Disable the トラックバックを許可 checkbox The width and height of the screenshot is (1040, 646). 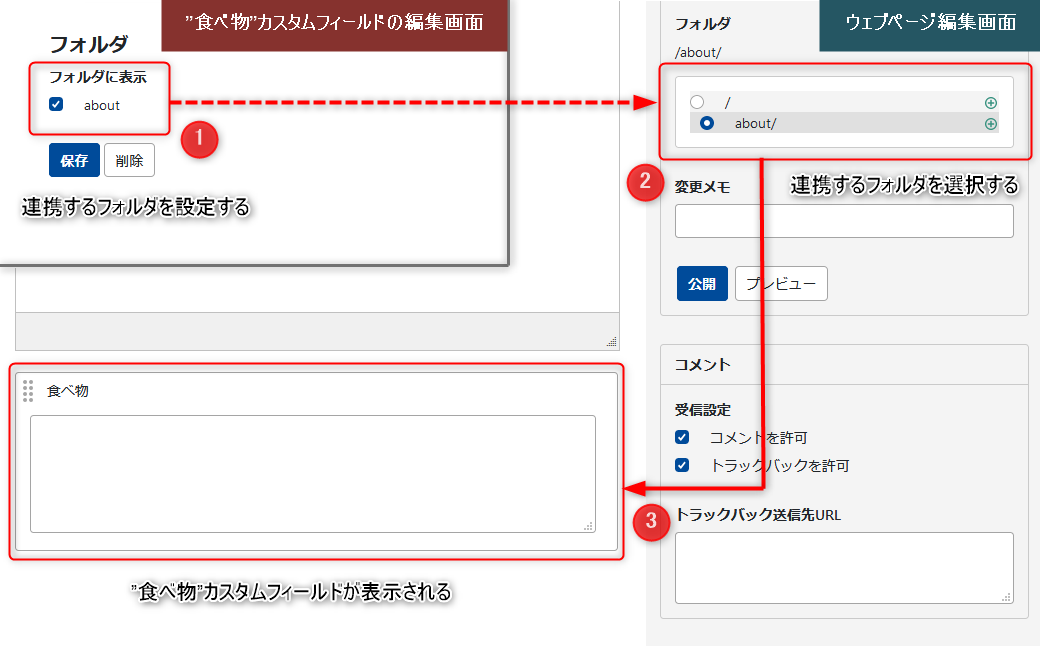(x=682, y=465)
